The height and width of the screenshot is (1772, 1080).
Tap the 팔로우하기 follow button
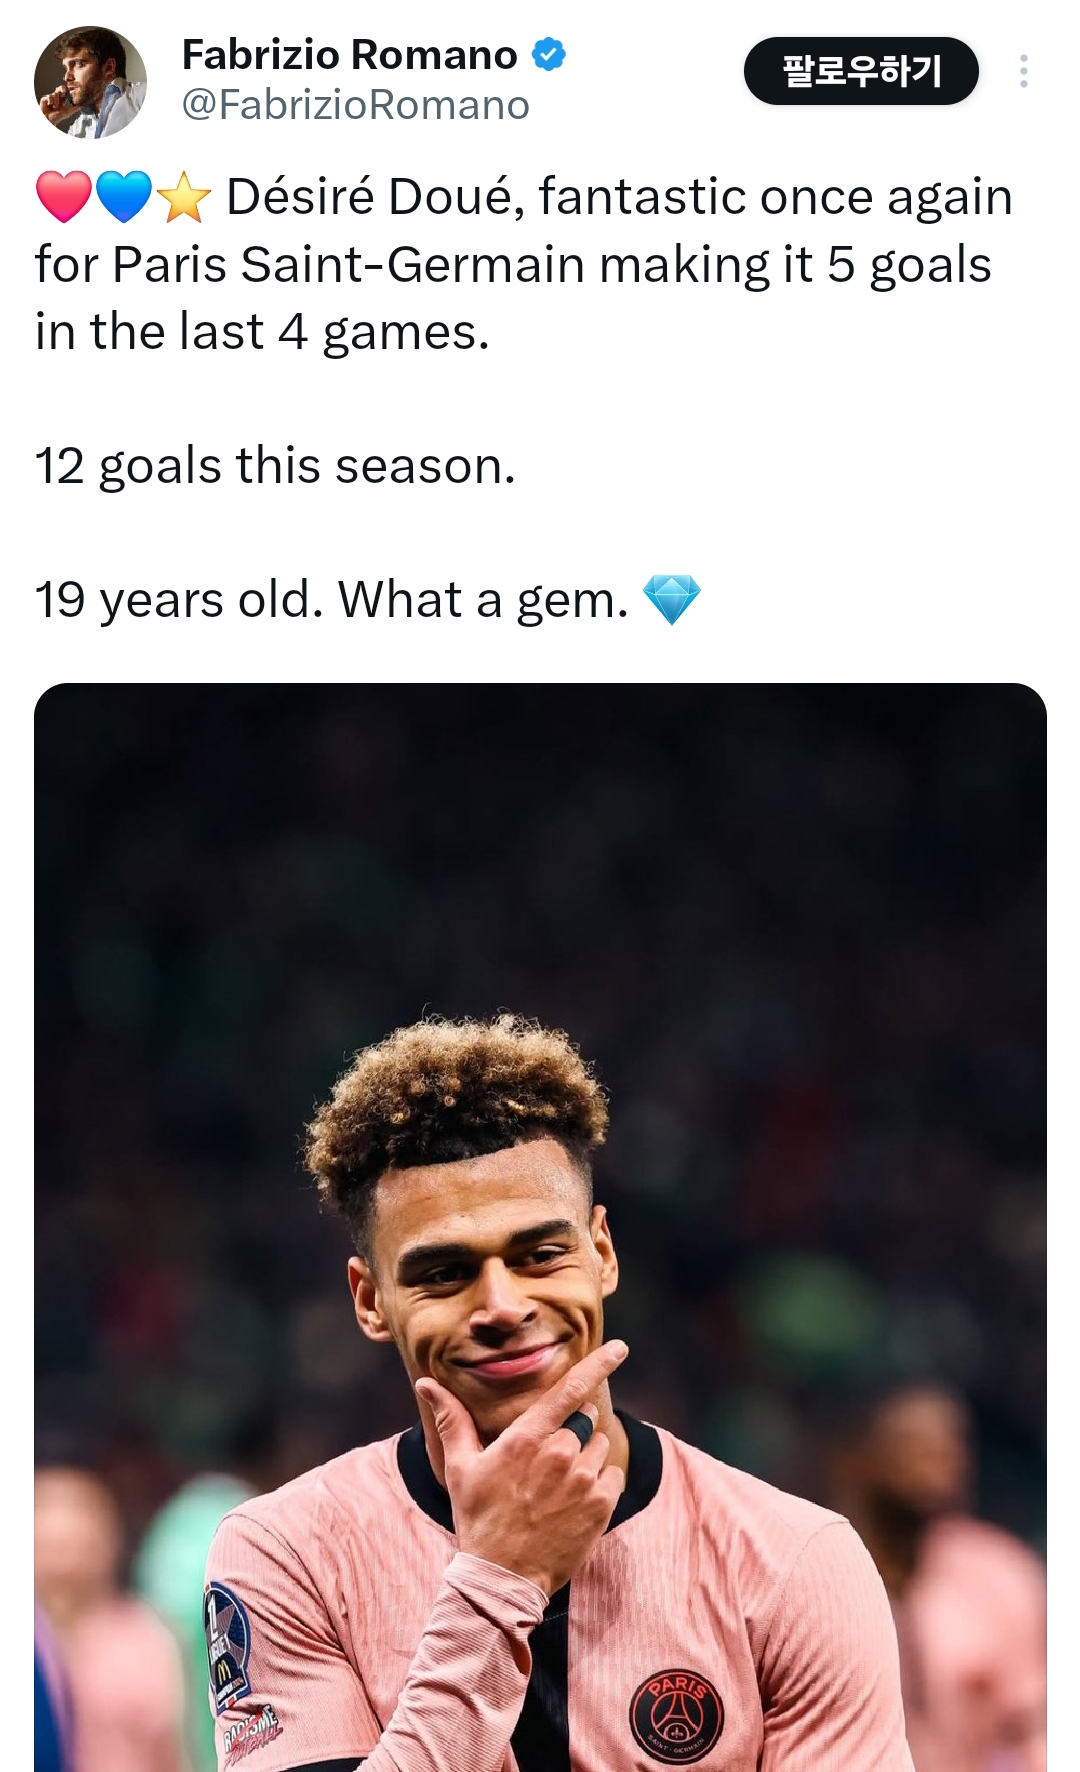(860, 71)
